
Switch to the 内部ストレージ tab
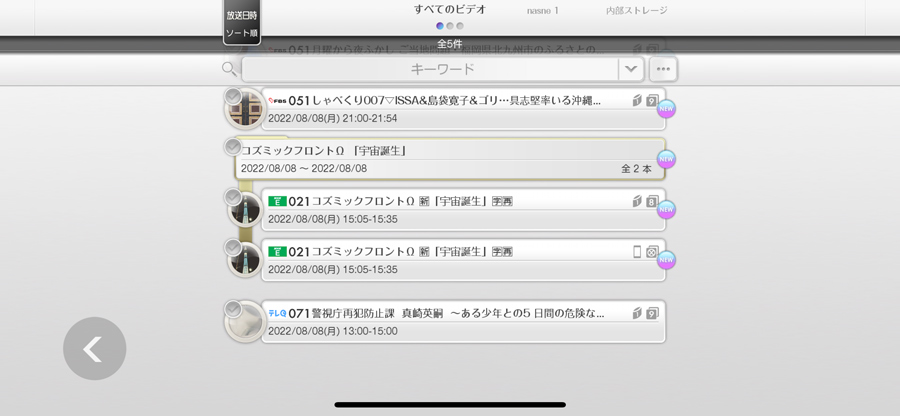(x=637, y=10)
